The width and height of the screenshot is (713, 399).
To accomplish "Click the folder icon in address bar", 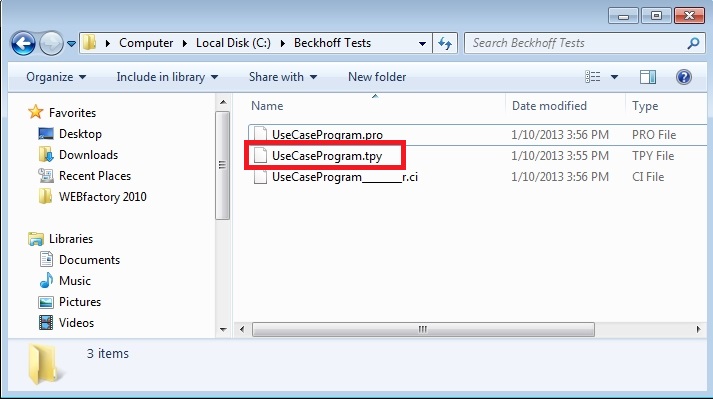I will click(x=90, y=43).
